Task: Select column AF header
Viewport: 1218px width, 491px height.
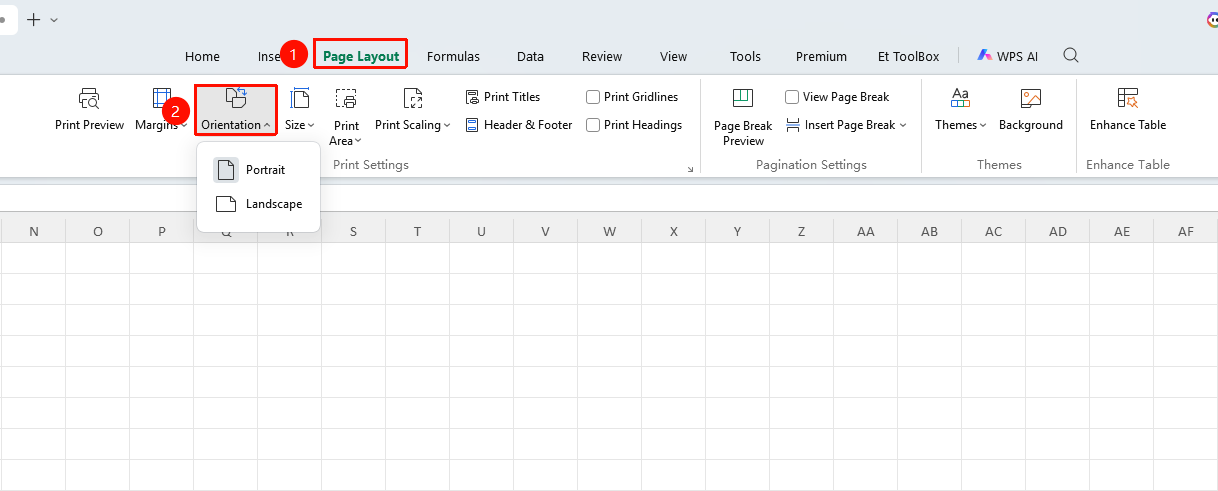Action: [x=1185, y=231]
